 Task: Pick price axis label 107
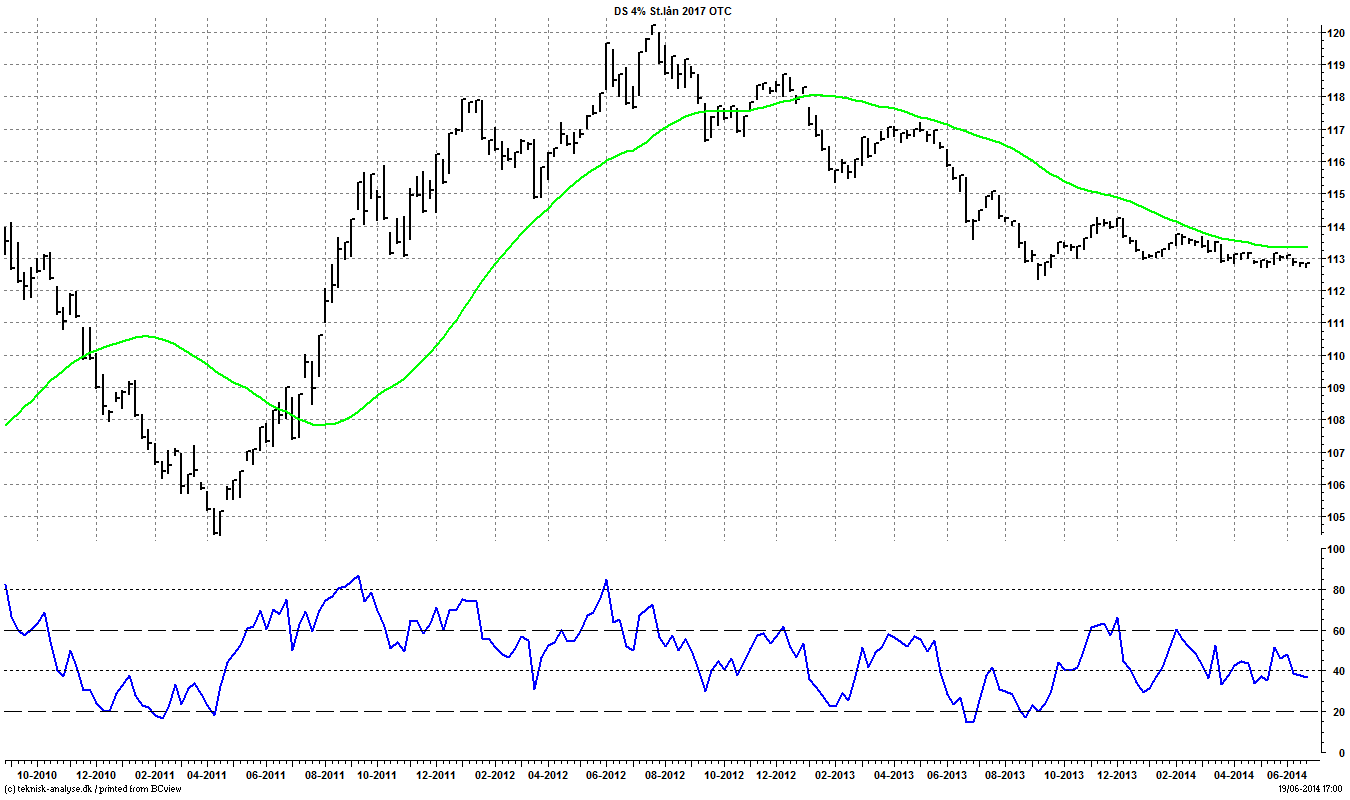pos(1334,453)
